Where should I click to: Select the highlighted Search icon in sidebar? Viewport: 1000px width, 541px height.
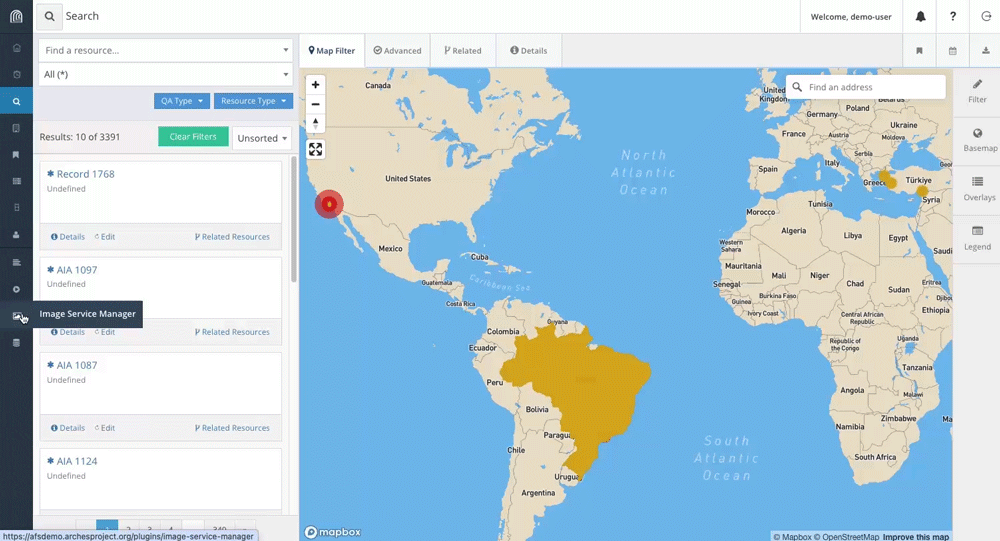tap(17, 101)
